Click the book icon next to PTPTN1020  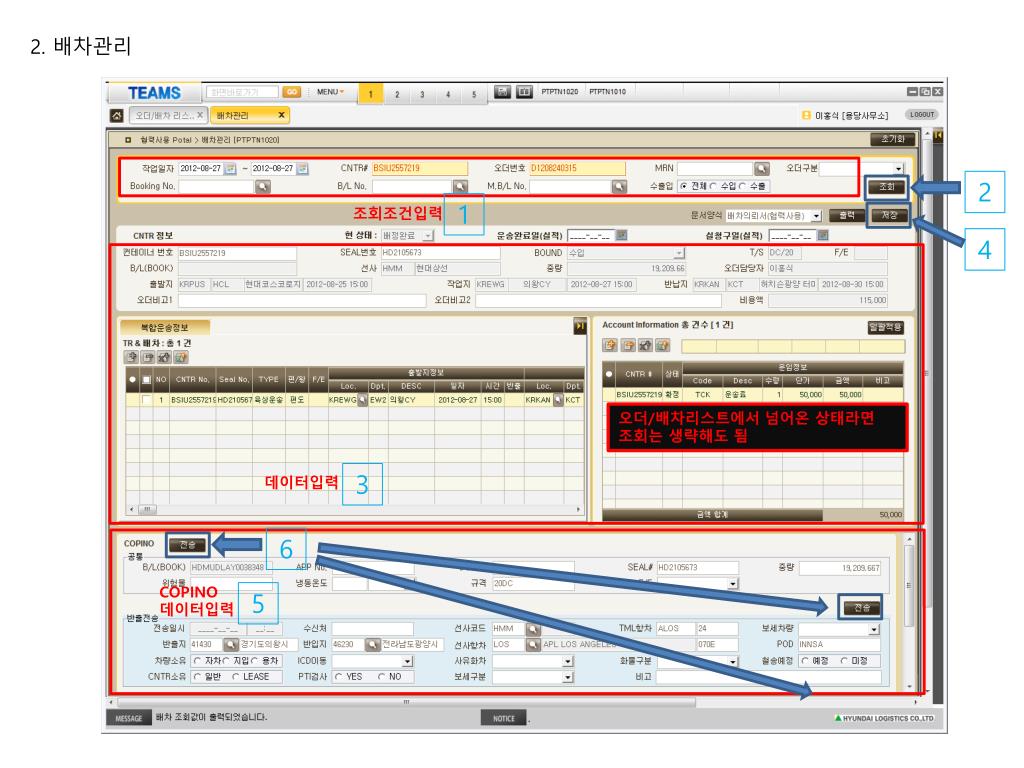524,91
